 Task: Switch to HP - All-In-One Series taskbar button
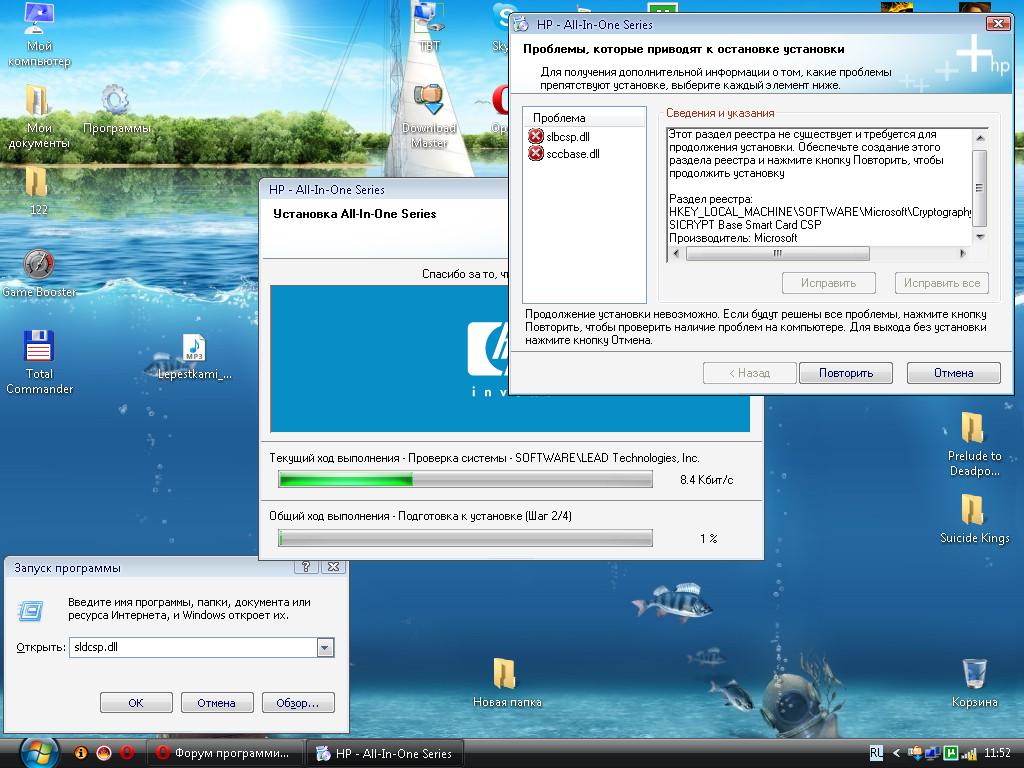385,753
